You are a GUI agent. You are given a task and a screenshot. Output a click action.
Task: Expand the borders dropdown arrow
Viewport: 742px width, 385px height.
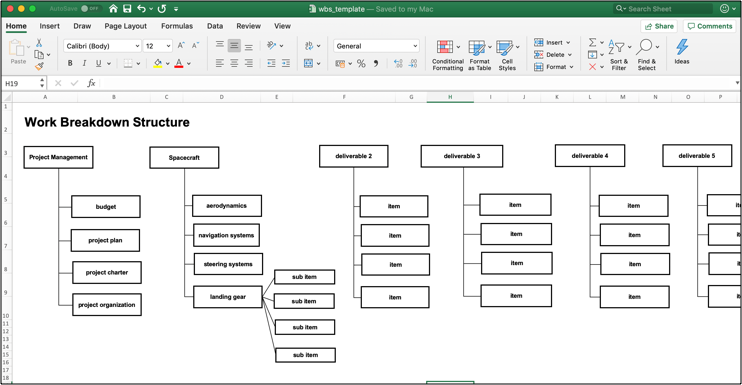pos(138,63)
